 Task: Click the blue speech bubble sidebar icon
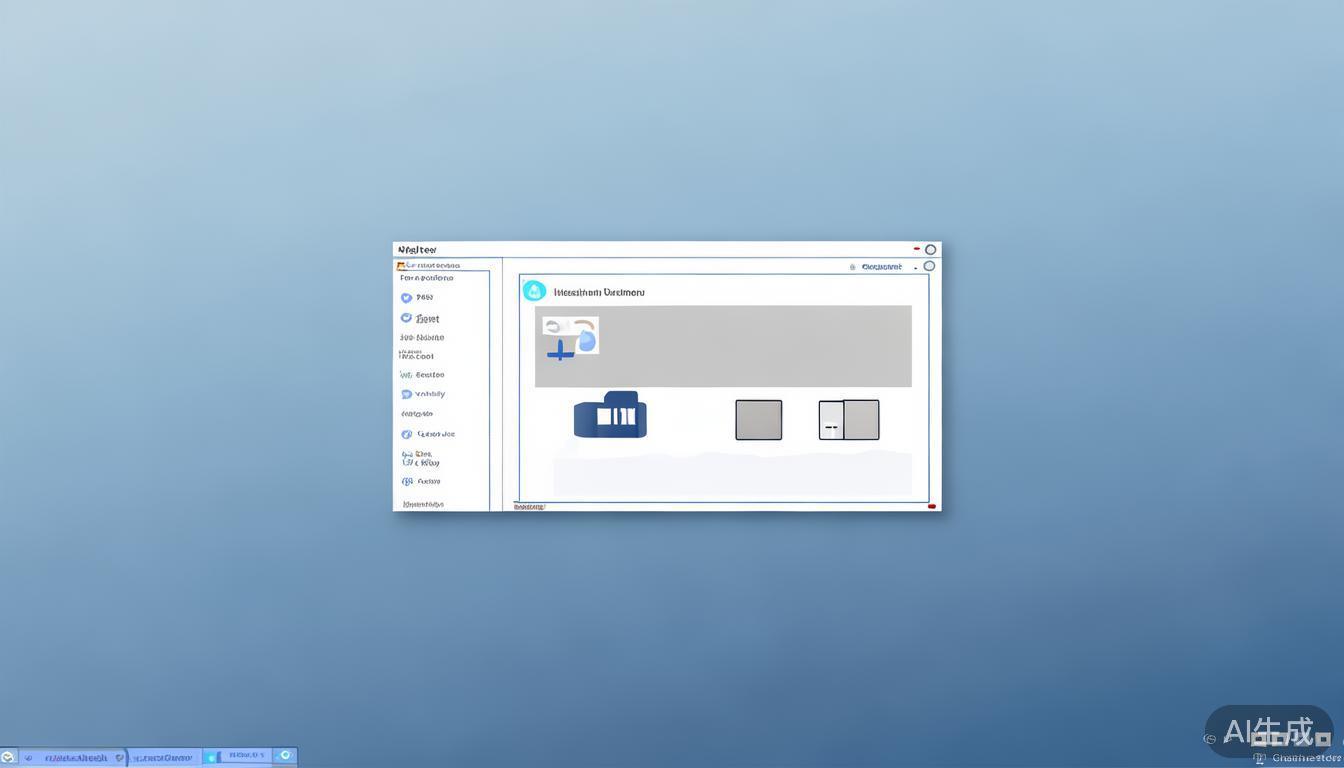406,394
